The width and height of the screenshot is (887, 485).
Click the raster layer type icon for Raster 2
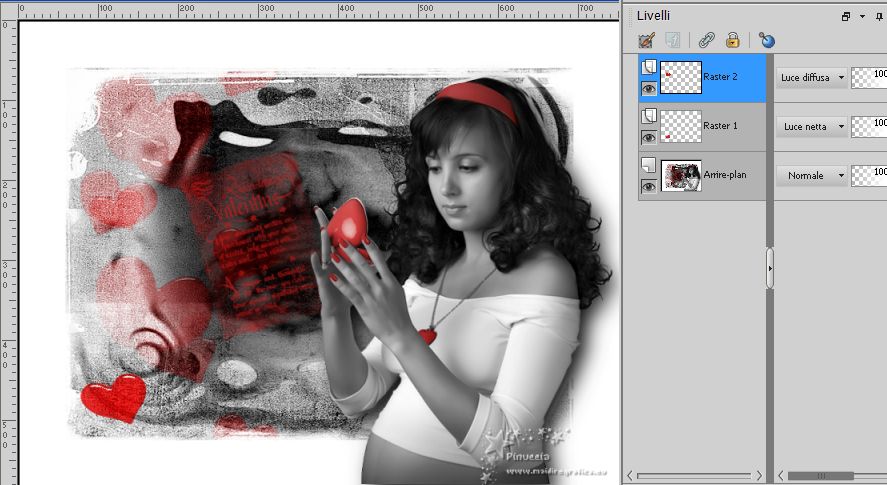[648, 67]
